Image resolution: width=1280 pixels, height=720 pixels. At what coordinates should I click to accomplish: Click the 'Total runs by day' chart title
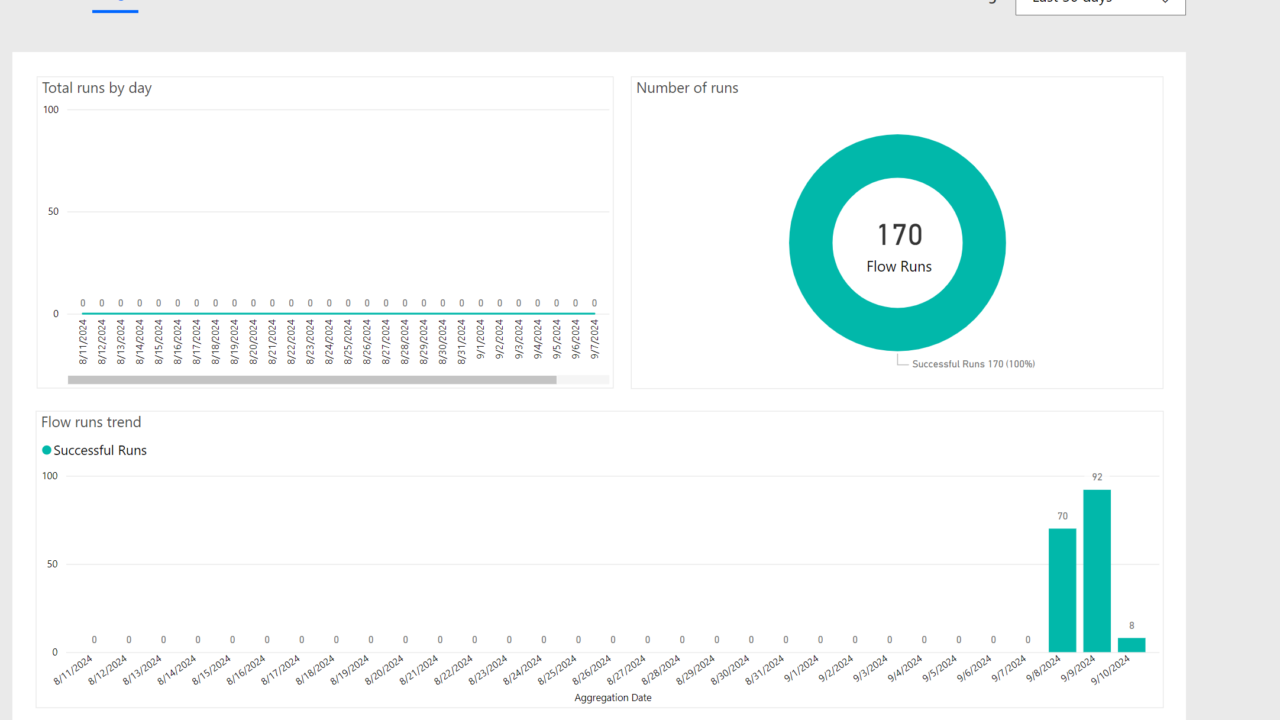point(97,88)
